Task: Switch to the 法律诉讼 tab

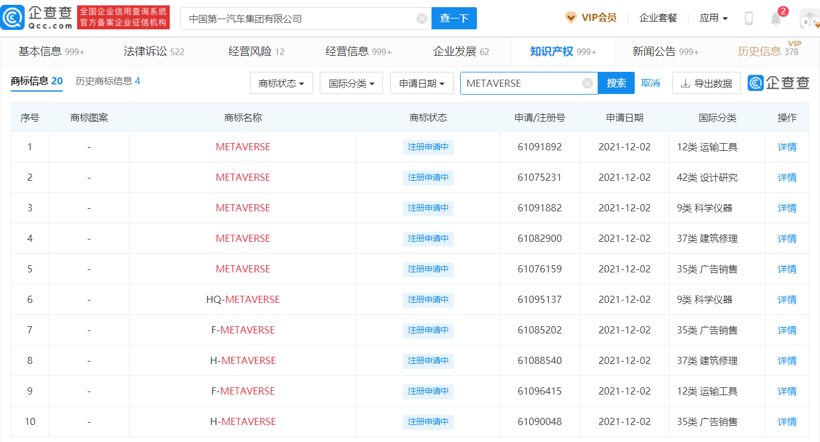Action: [153, 51]
